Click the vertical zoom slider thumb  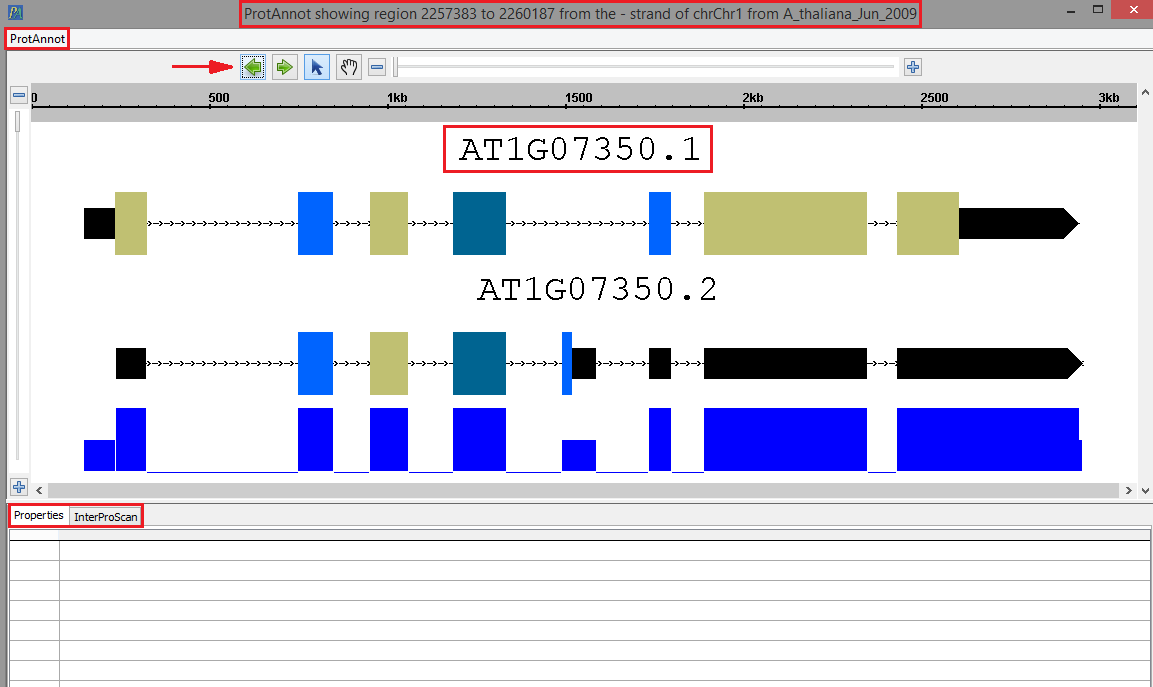pos(18,121)
